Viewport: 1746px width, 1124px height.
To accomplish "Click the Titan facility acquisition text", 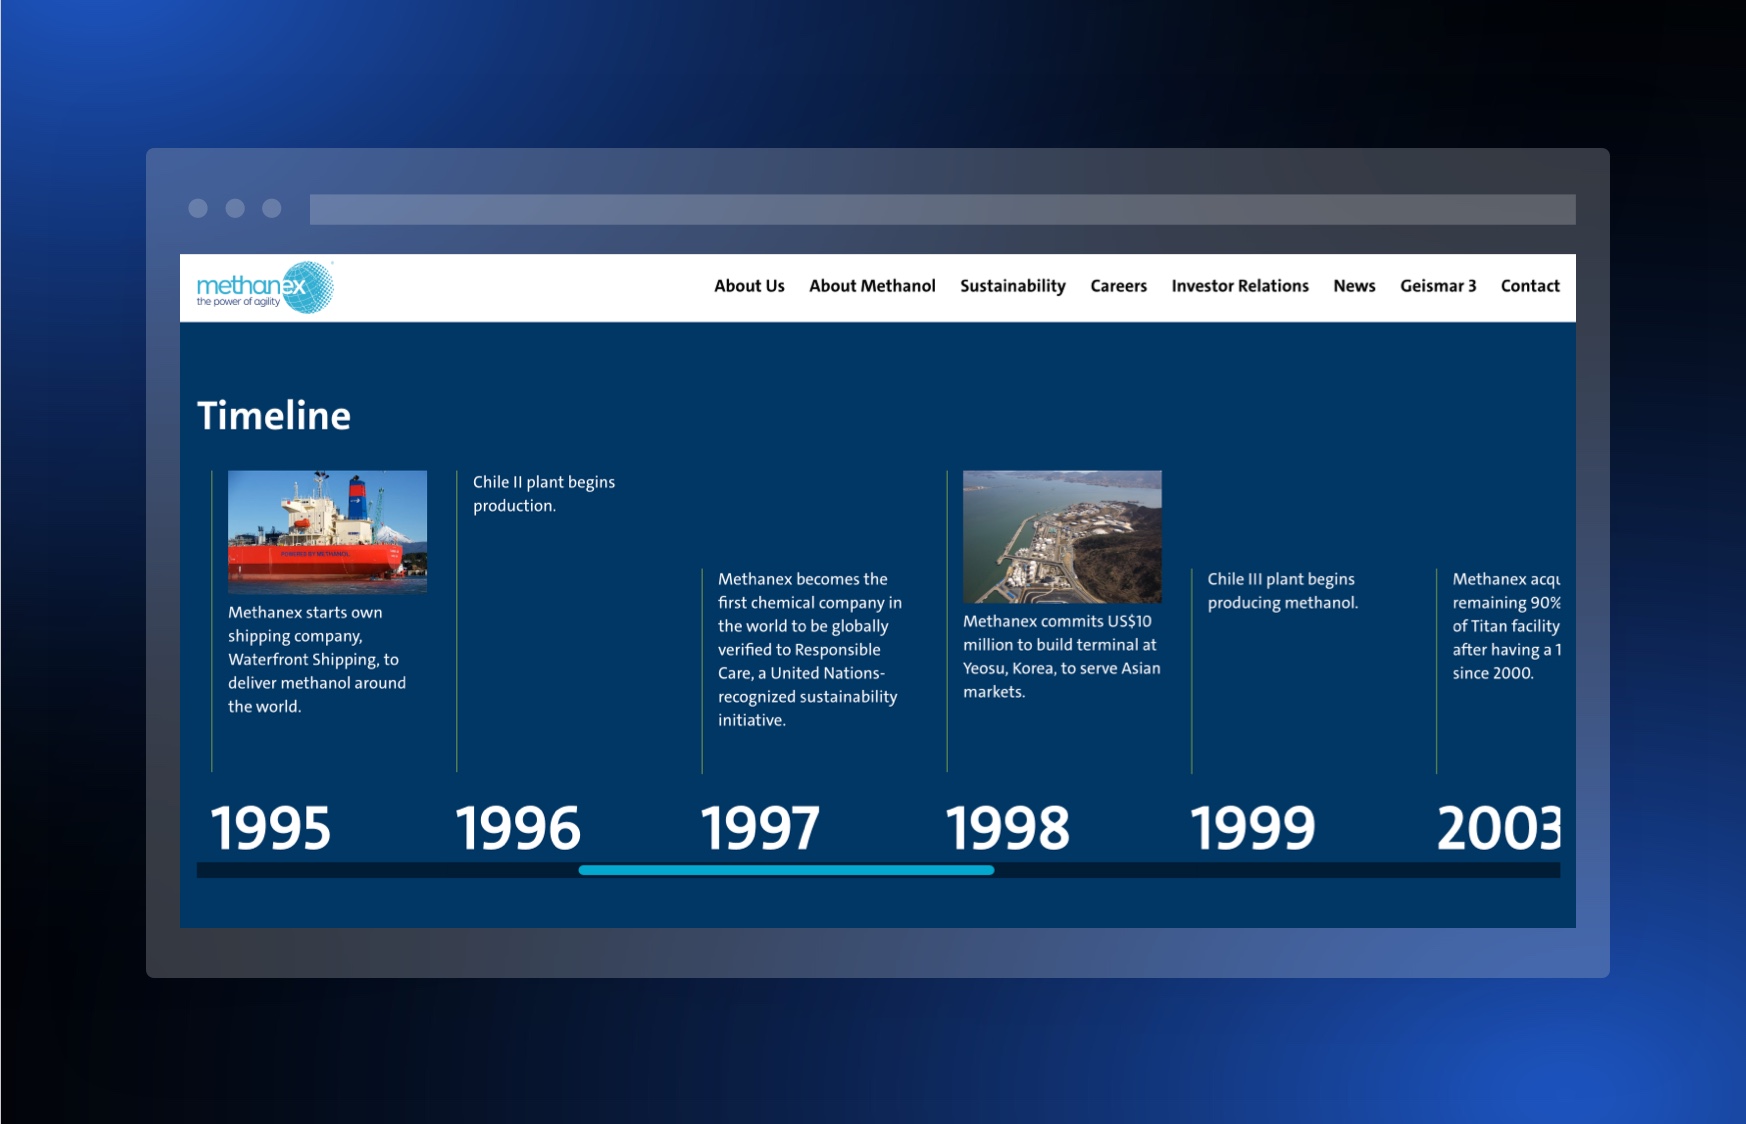I will coord(1506,626).
